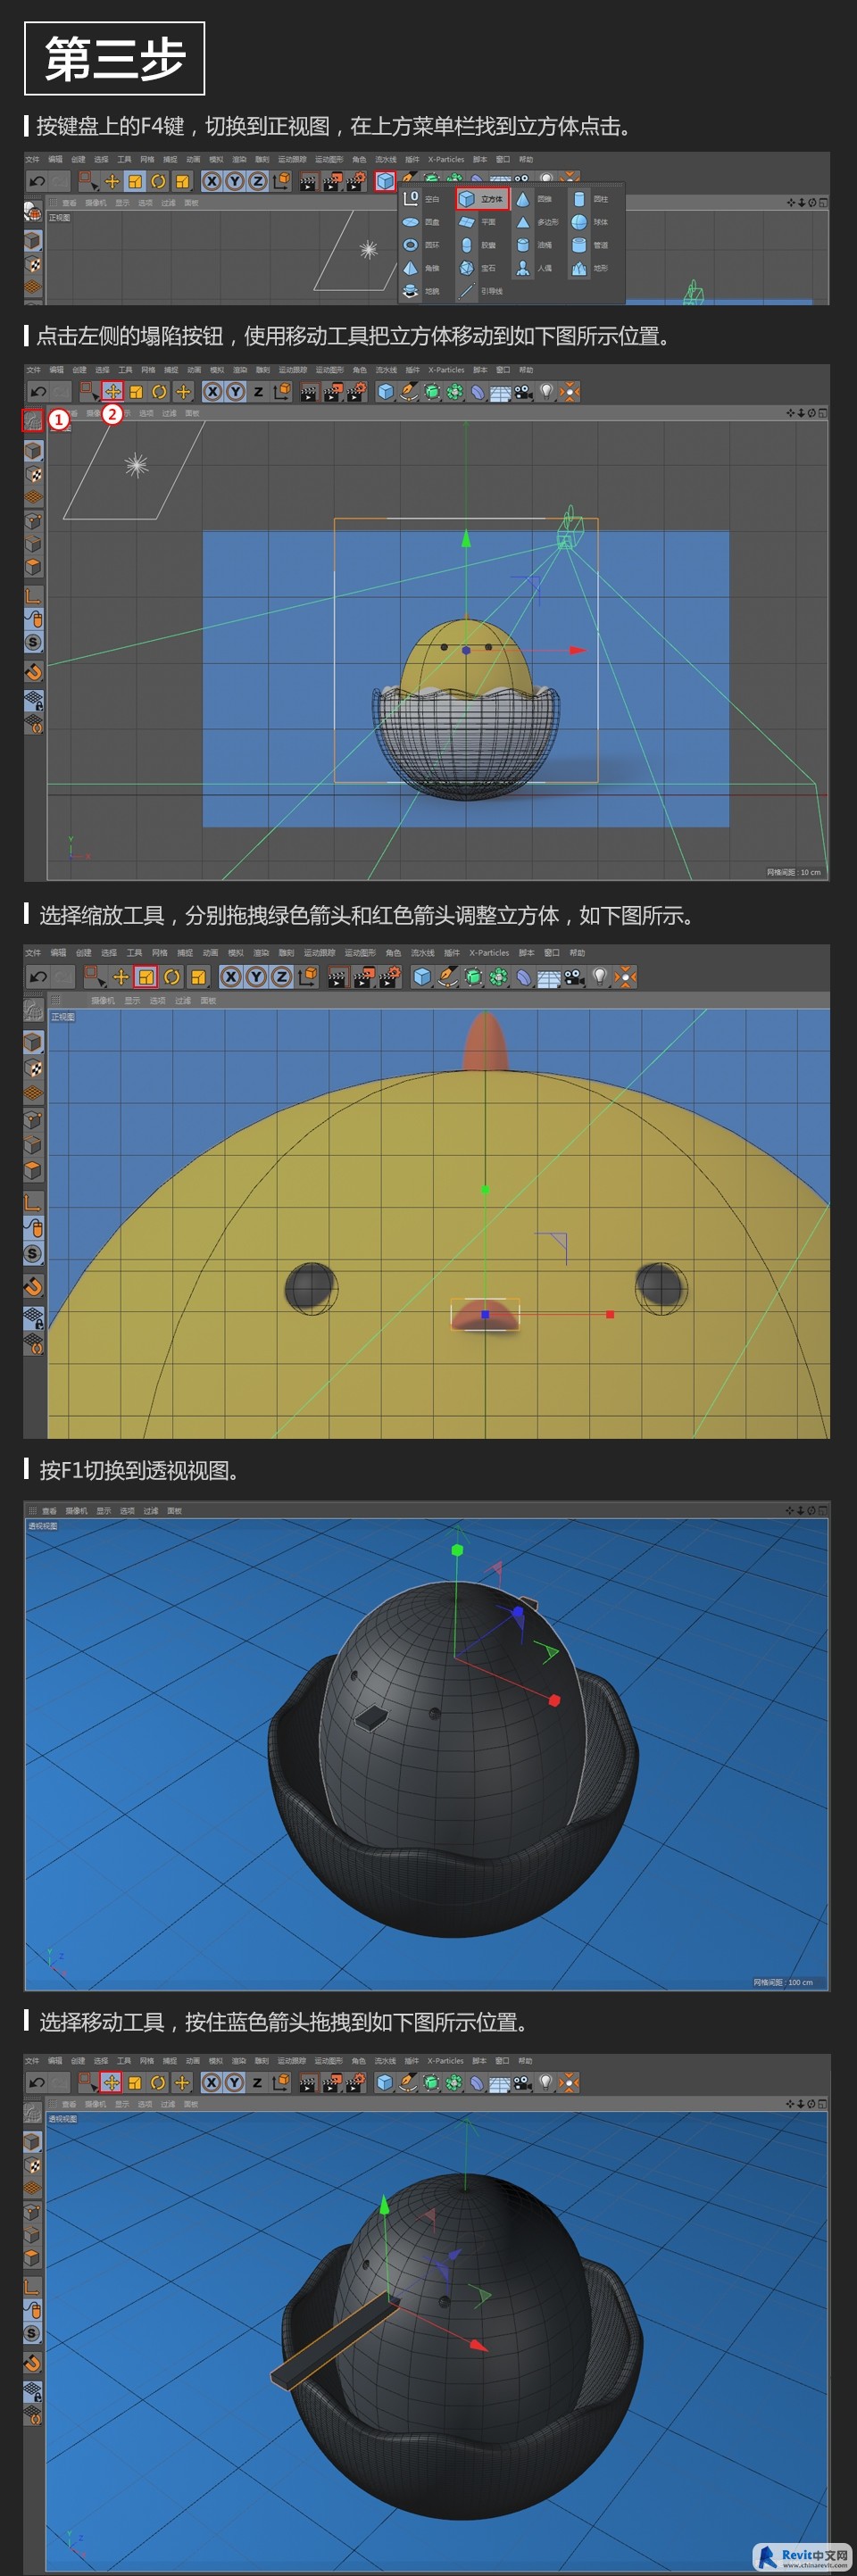Open X-Particles menu in chick-face close-up screenshot
Screen dimensions: 857x2576
pyautogui.click(x=489, y=953)
